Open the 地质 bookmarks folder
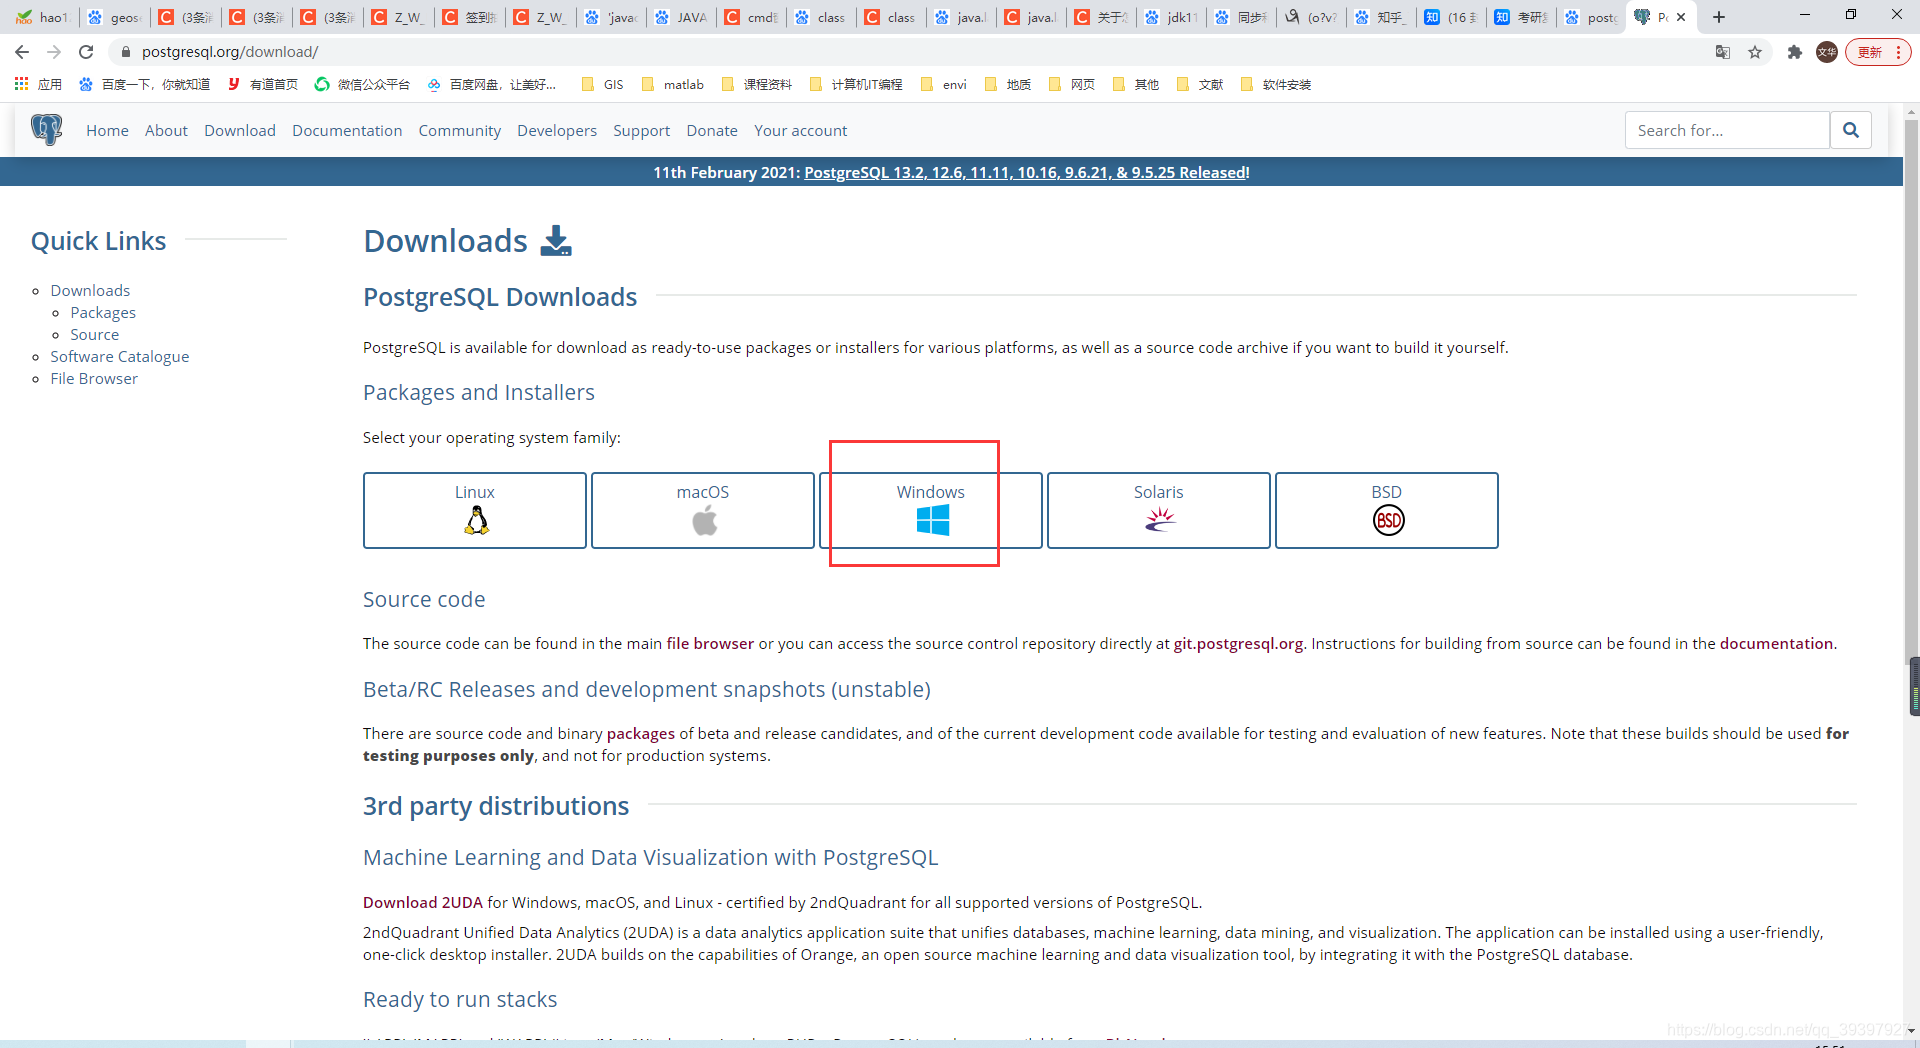1920x1048 pixels. tap(1008, 84)
